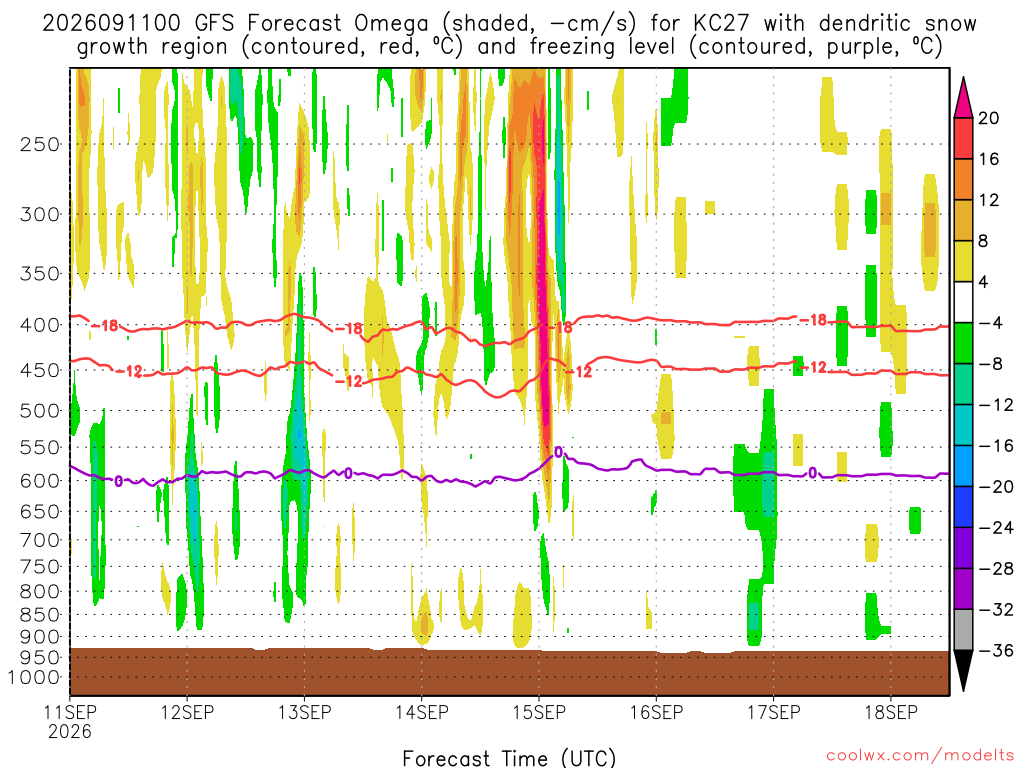This screenshot has width=1024, height=768.
Task: Click the red color swatch near 20
Action: tap(963, 138)
